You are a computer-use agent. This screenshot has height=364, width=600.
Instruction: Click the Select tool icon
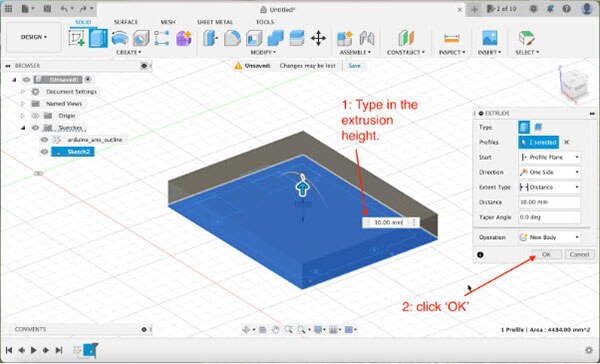(527, 38)
